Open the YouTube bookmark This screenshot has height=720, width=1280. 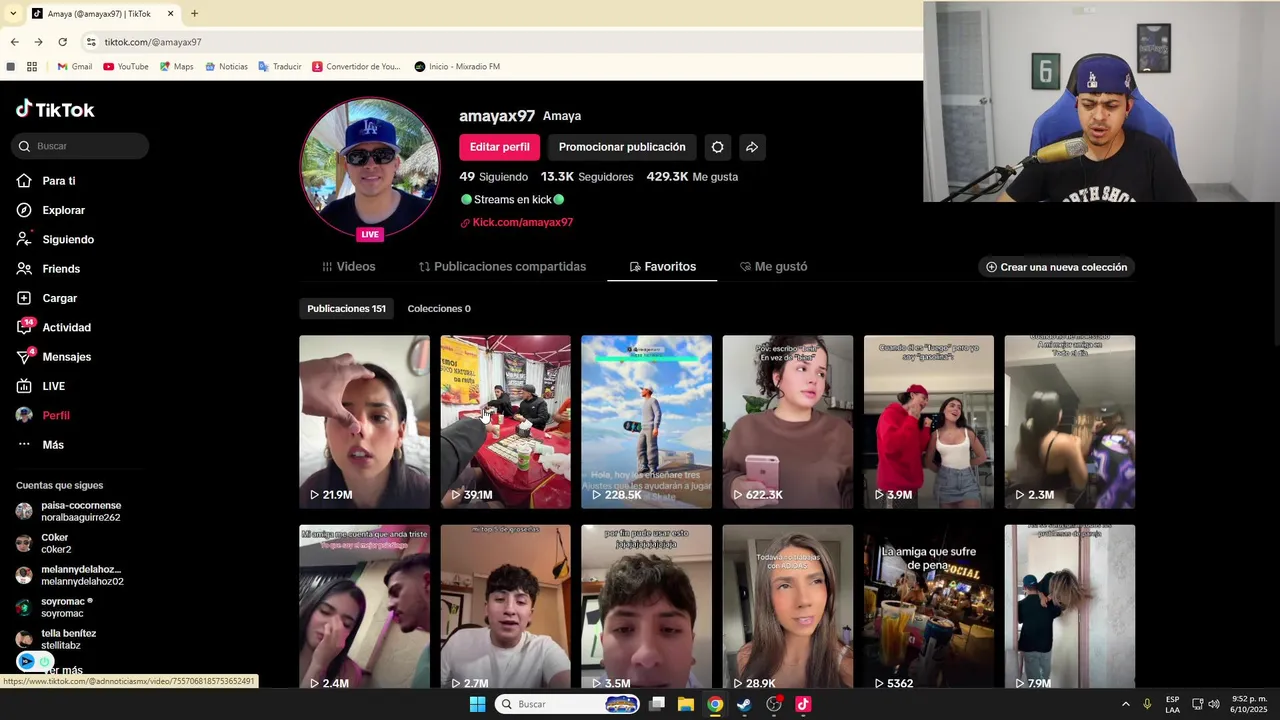pyautogui.click(x=126, y=67)
